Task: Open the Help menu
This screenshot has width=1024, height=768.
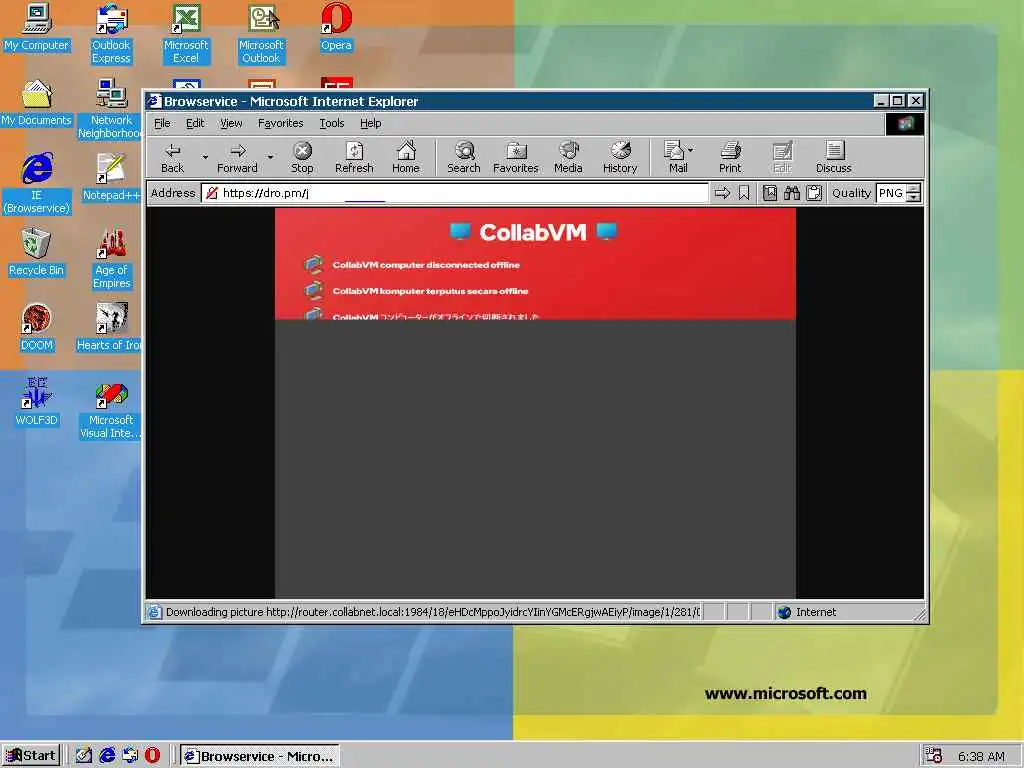Action: coord(370,123)
